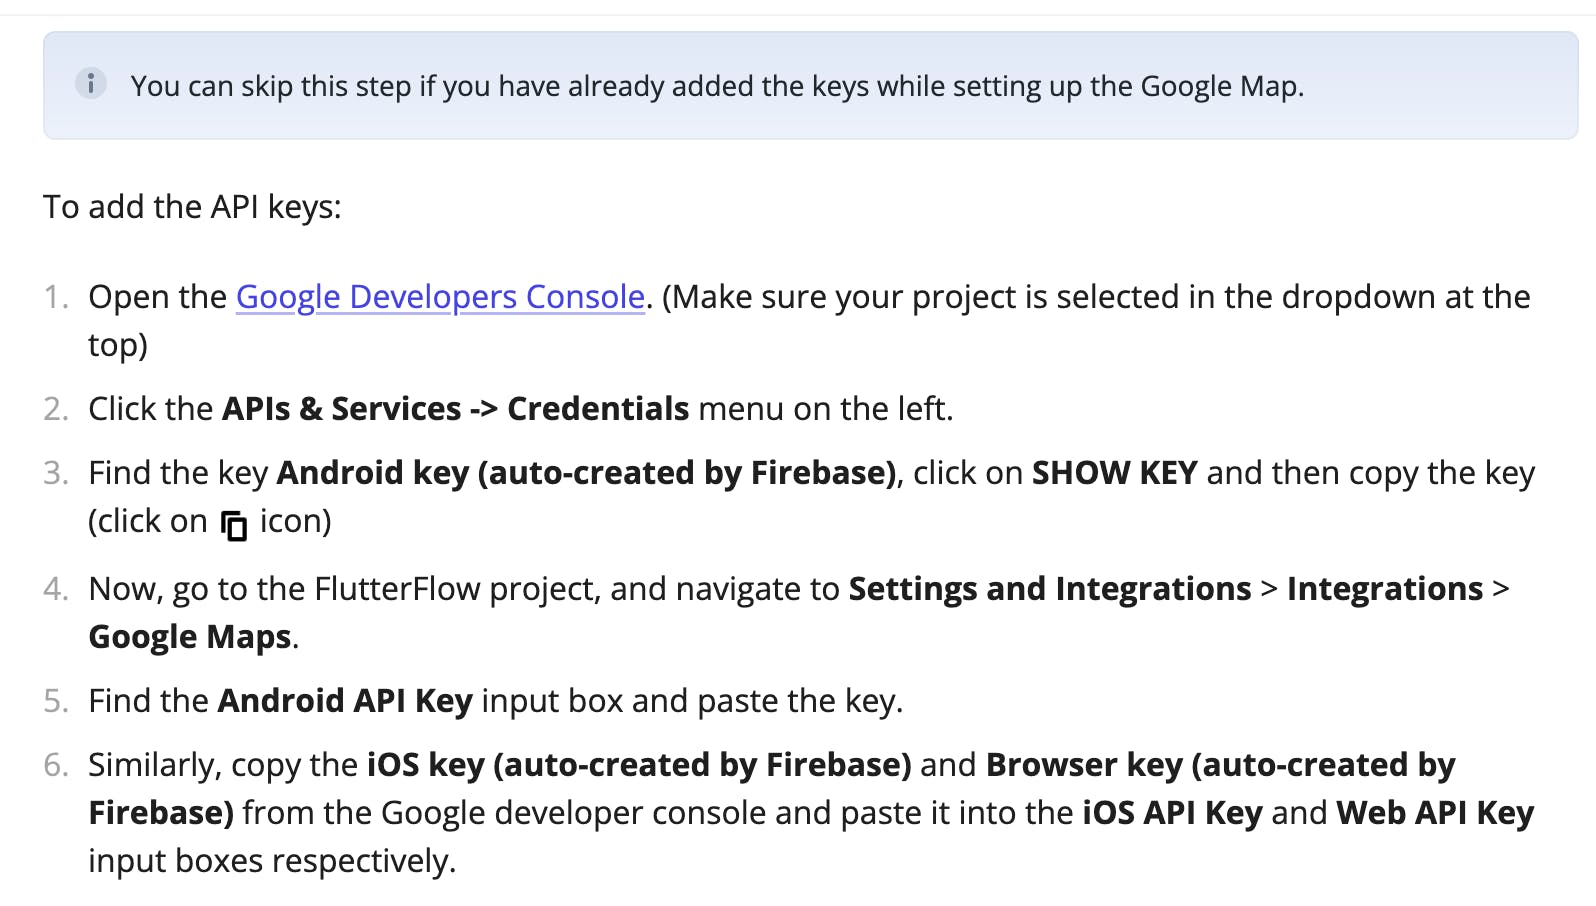Open the Google Developers Console link
This screenshot has width=1596, height=906.
point(440,297)
